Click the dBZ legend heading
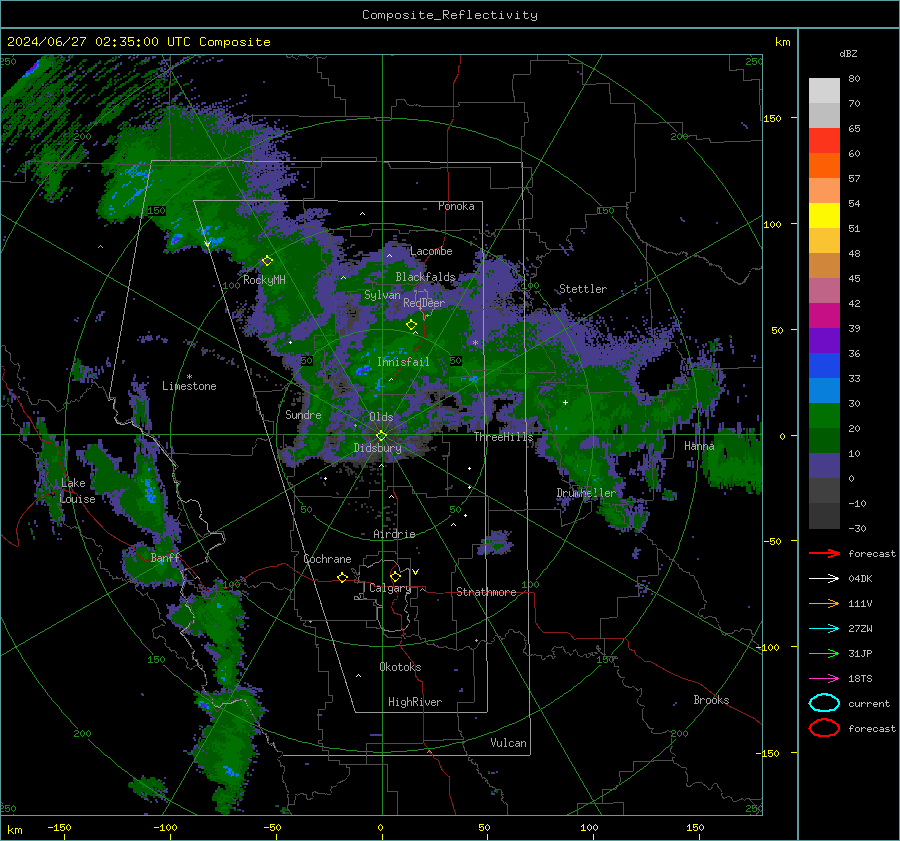Viewport: 900px width, 841px height. 848,53
